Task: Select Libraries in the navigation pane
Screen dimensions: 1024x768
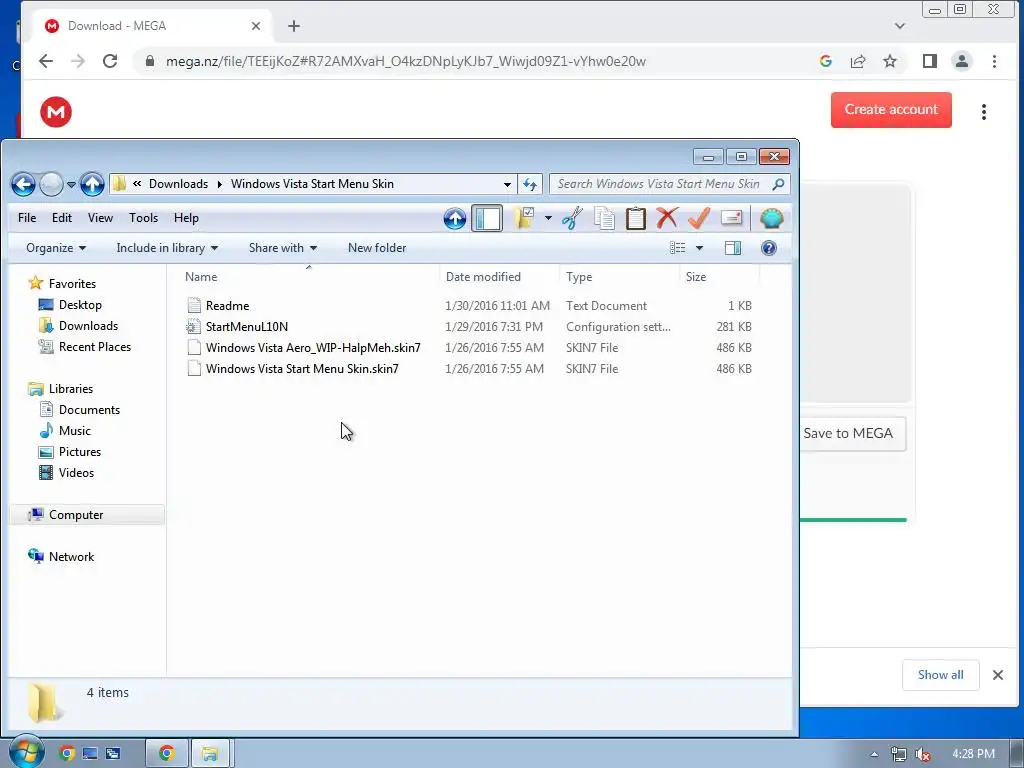Action: click(71, 389)
